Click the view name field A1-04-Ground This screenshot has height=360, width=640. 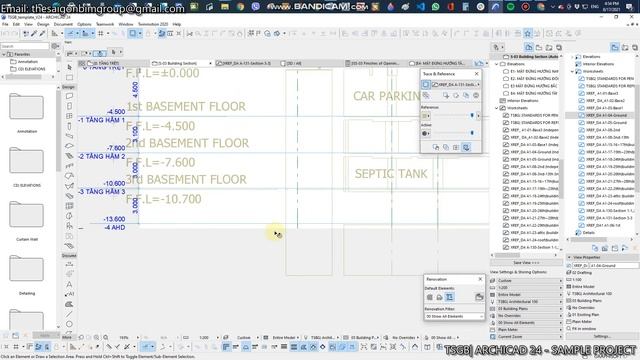[613, 266]
